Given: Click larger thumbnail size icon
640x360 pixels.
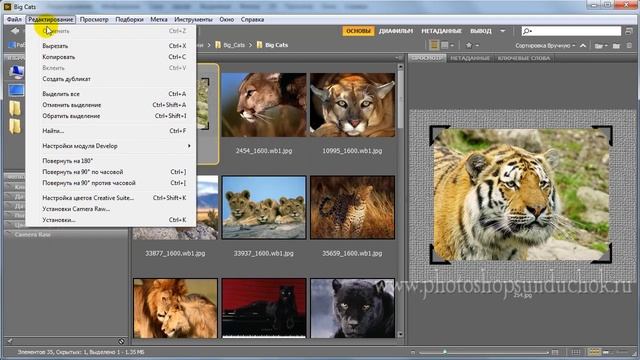Looking at the screenshot, I should [x=555, y=352].
